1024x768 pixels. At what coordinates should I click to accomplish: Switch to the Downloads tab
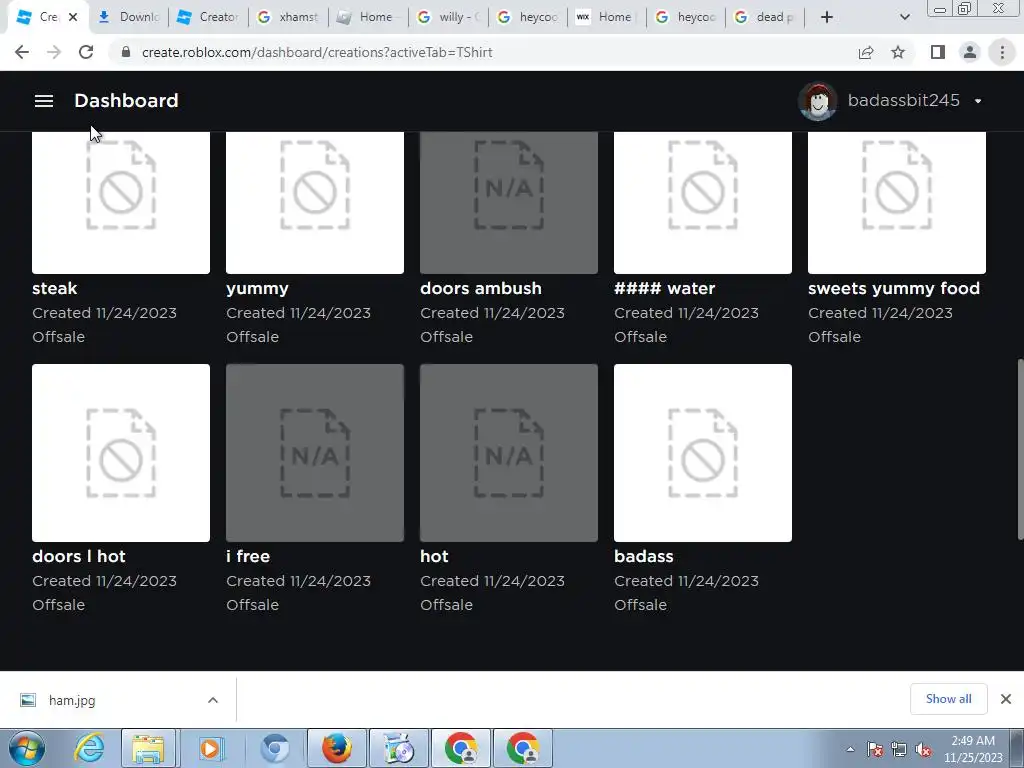coord(129,17)
